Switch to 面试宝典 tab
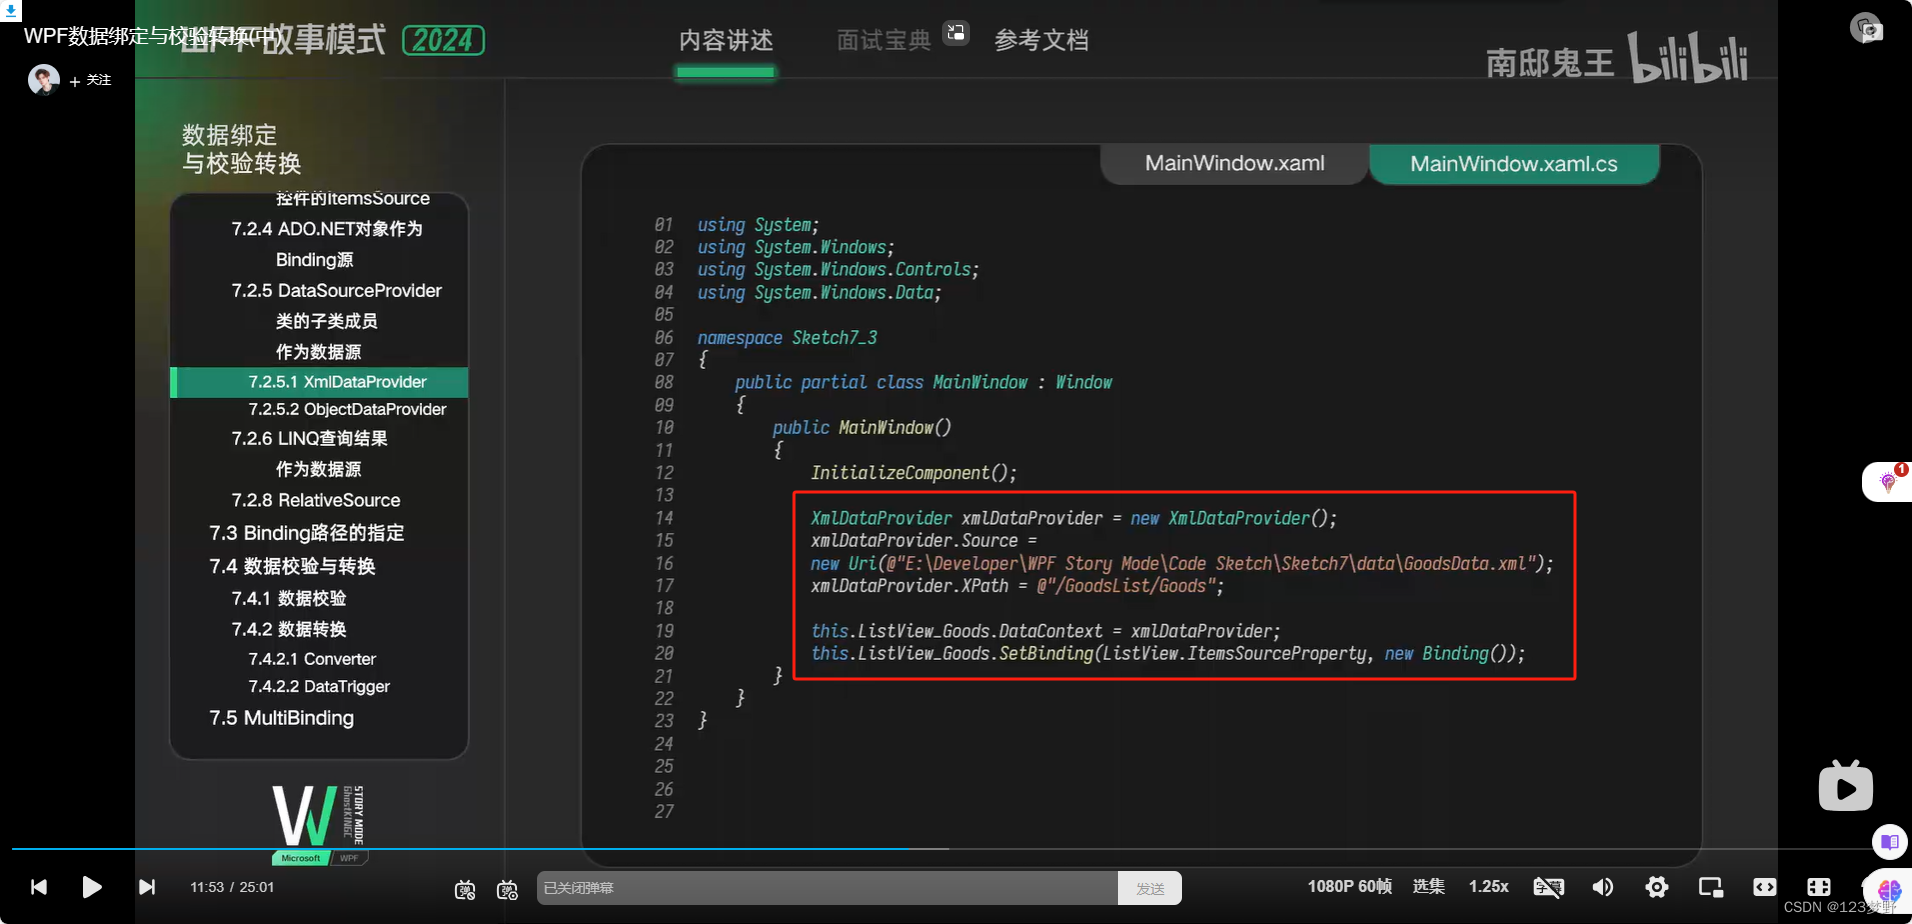The width and height of the screenshot is (1912, 924). (884, 41)
